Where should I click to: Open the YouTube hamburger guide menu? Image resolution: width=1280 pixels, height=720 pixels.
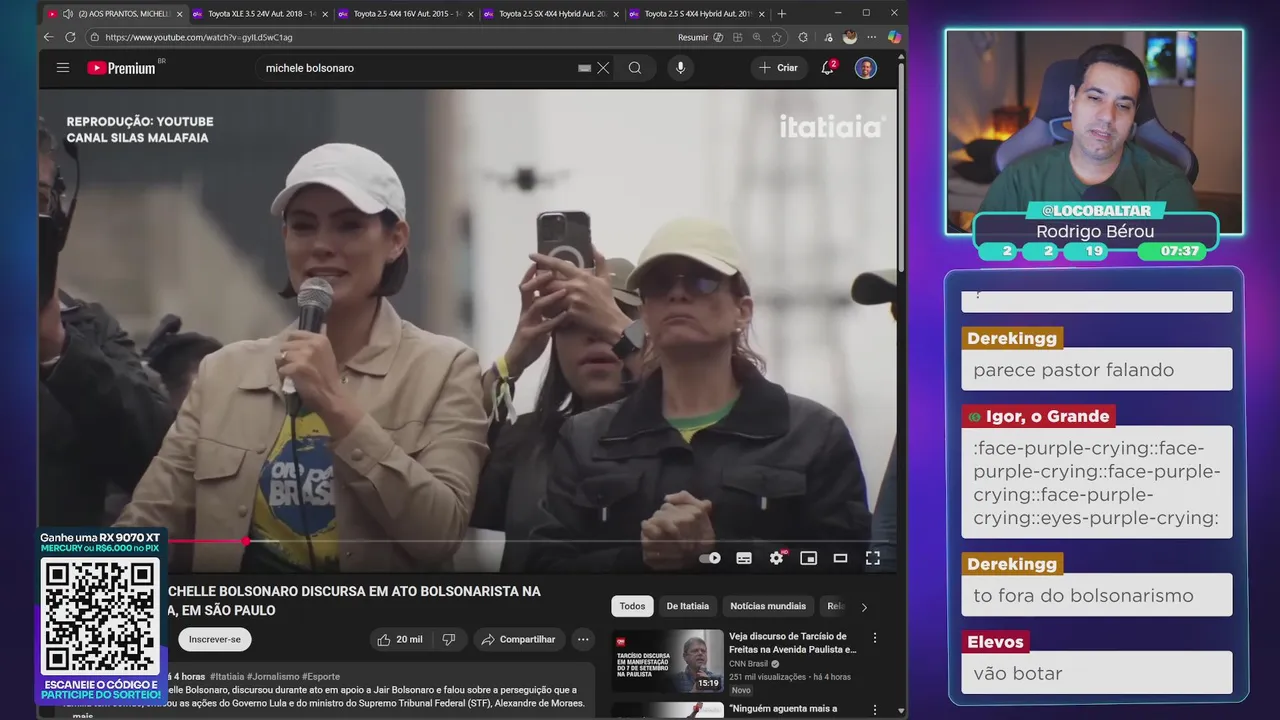[x=63, y=68]
